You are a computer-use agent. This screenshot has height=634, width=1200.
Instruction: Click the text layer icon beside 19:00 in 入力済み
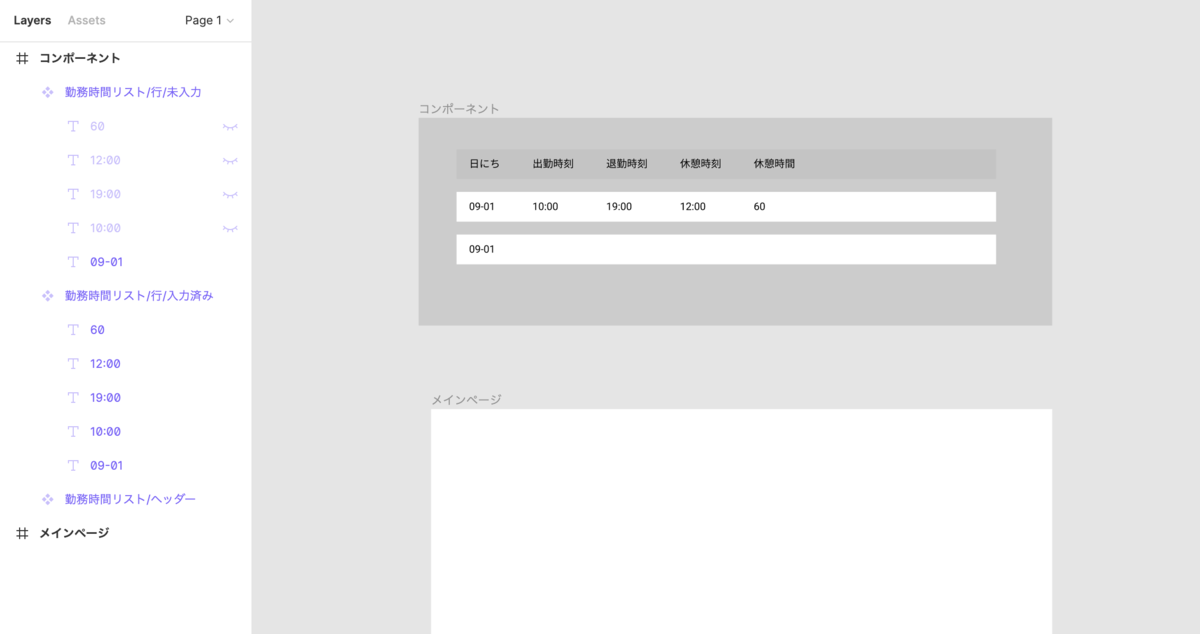click(72, 397)
